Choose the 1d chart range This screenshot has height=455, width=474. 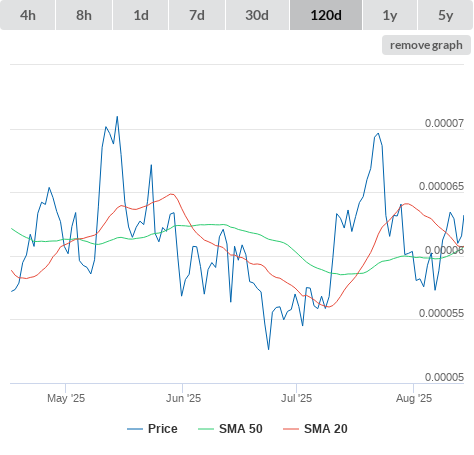[x=141, y=15]
